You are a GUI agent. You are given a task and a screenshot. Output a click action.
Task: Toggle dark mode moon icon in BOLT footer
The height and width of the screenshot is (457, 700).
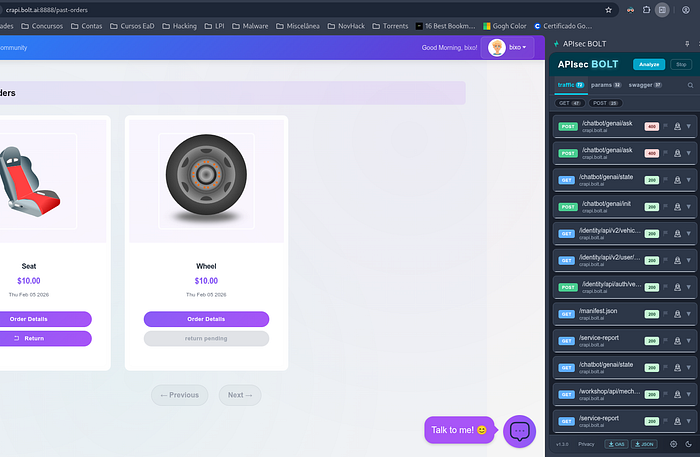(x=688, y=444)
